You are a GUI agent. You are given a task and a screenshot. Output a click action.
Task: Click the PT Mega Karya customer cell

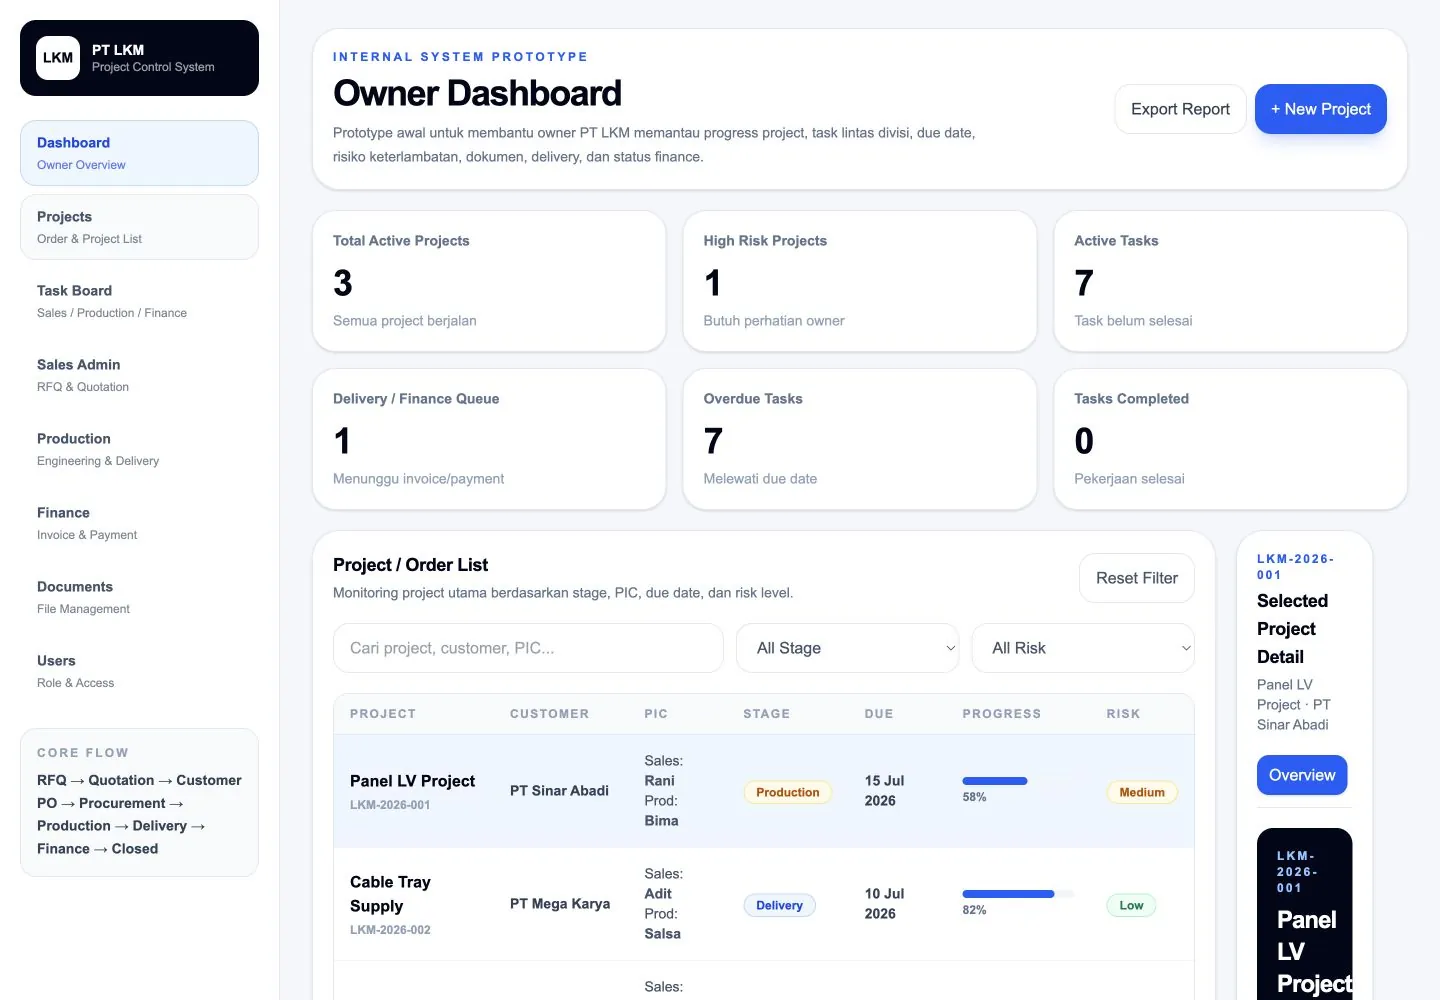(560, 904)
